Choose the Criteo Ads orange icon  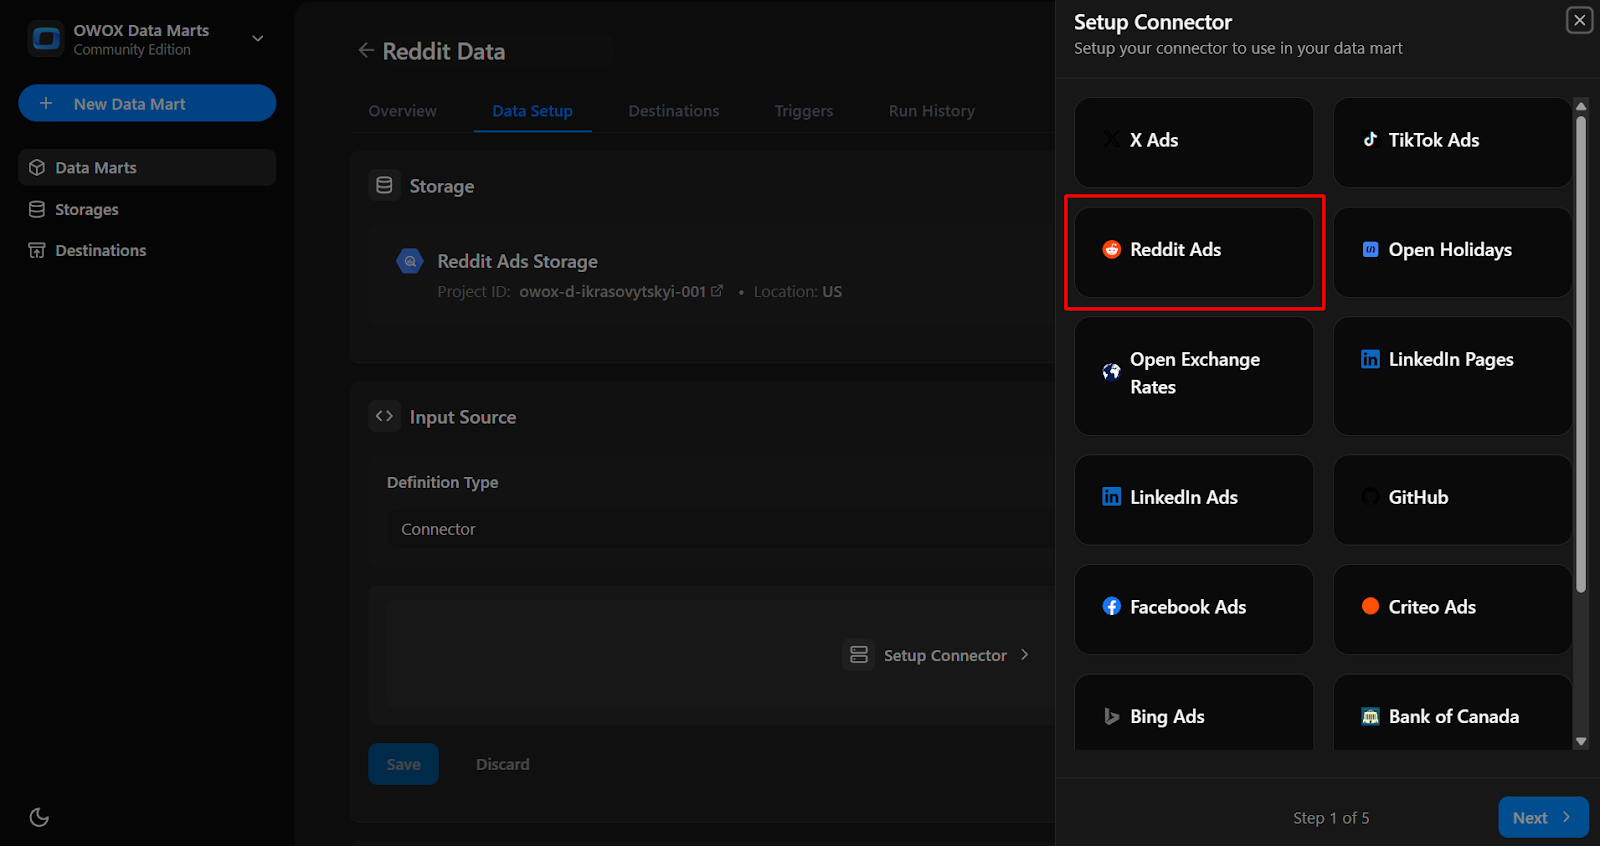coord(1370,607)
